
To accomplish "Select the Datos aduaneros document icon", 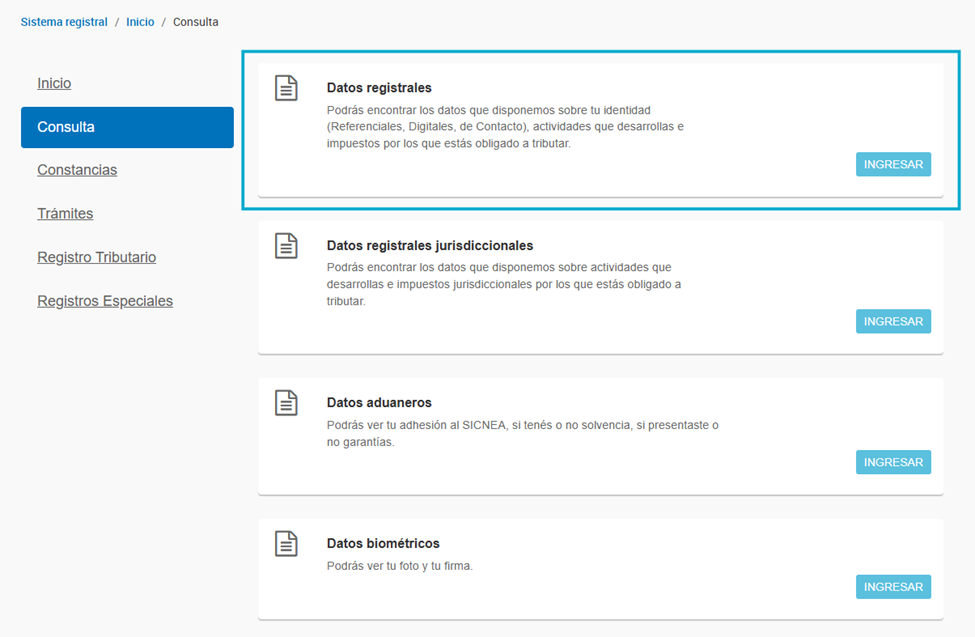I will pyautogui.click(x=287, y=403).
